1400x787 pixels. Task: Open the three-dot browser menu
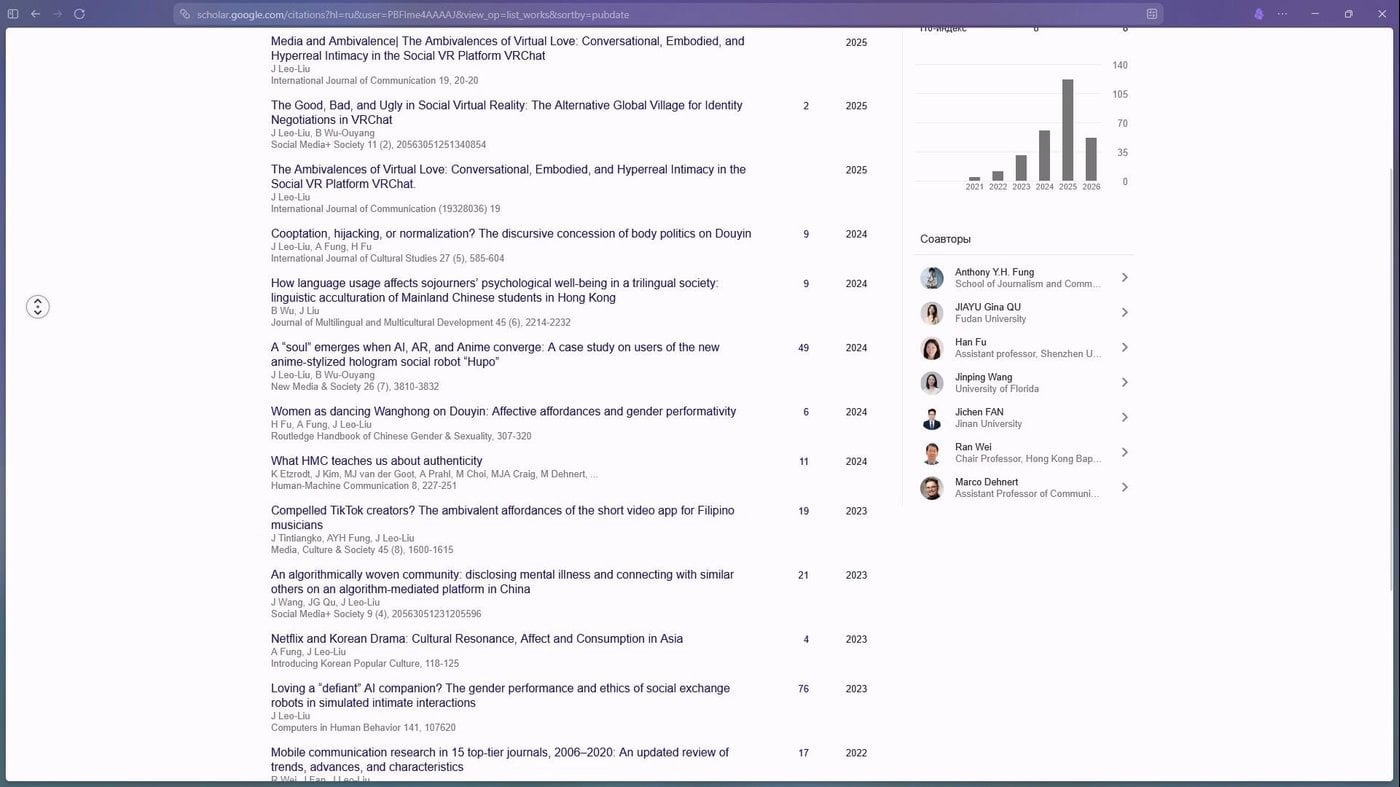click(x=1283, y=14)
